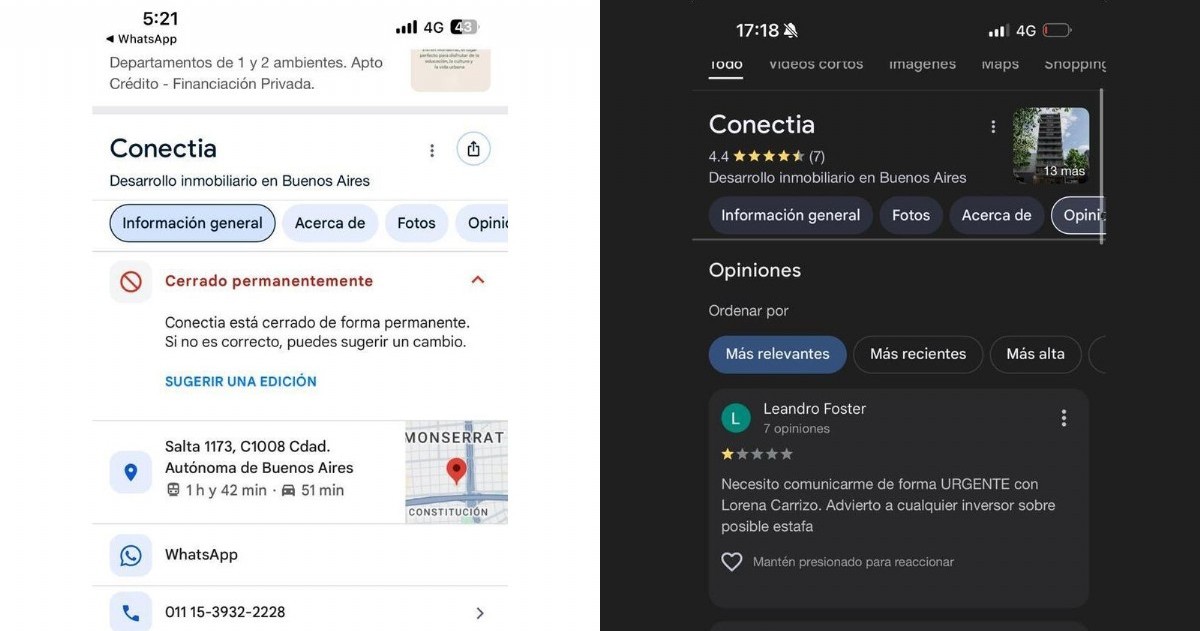Select Más relevantes sort chip
The width and height of the screenshot is (1200, 631).
778,354
